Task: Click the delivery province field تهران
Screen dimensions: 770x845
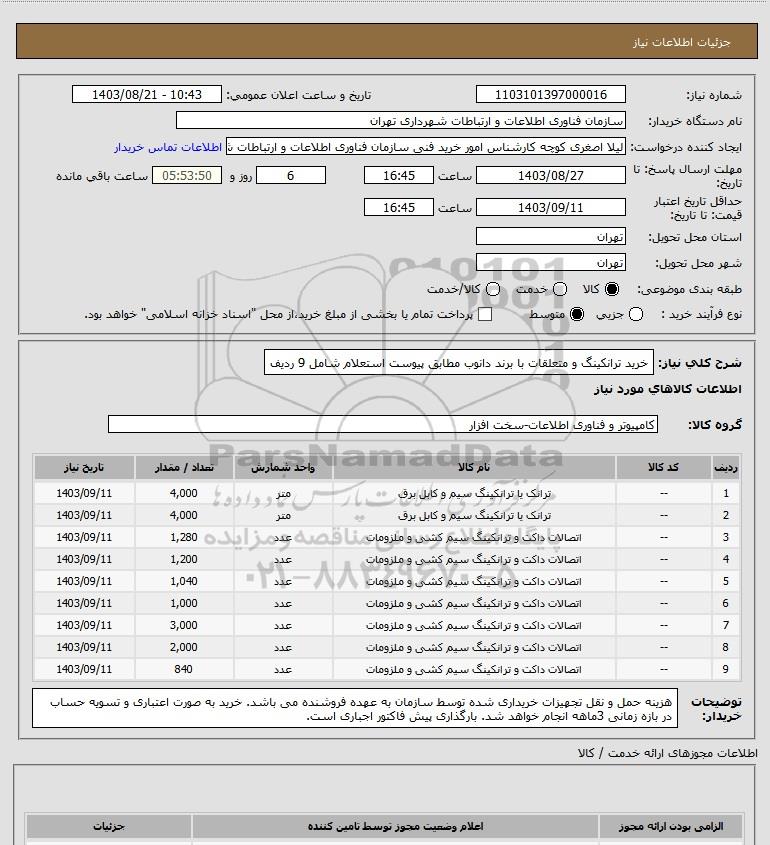Action: [x=551, y=237]
